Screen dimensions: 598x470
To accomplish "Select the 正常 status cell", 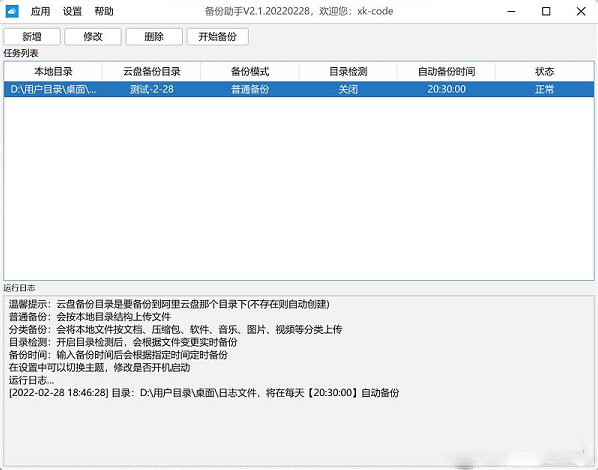I will click(545, 89).
